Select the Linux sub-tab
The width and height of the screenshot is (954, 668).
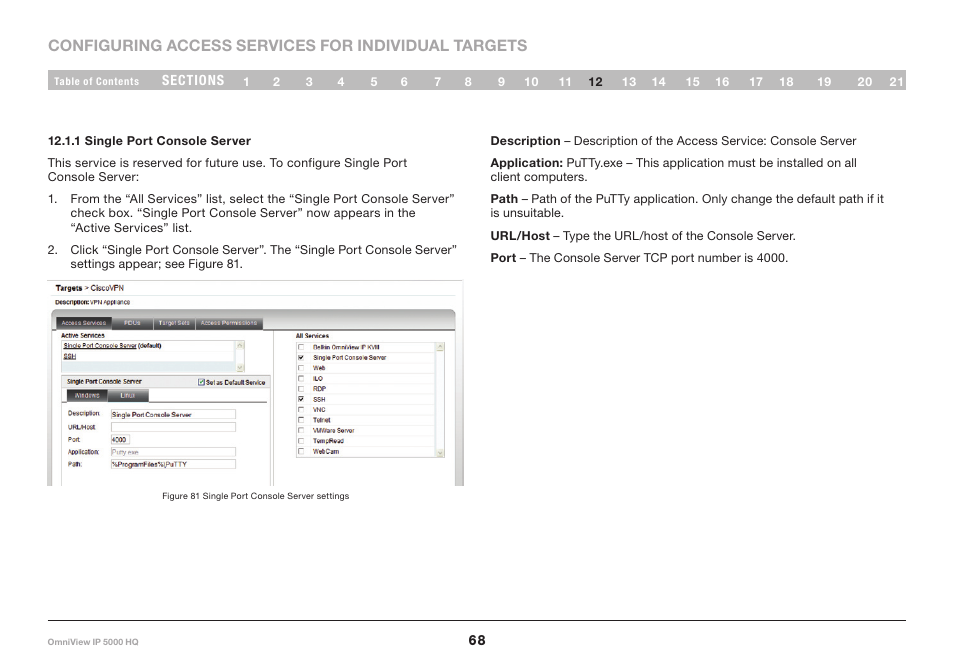128,395
